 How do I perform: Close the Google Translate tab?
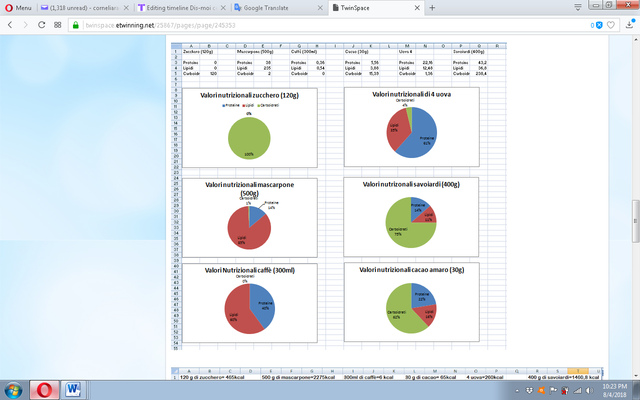(320, 8)
